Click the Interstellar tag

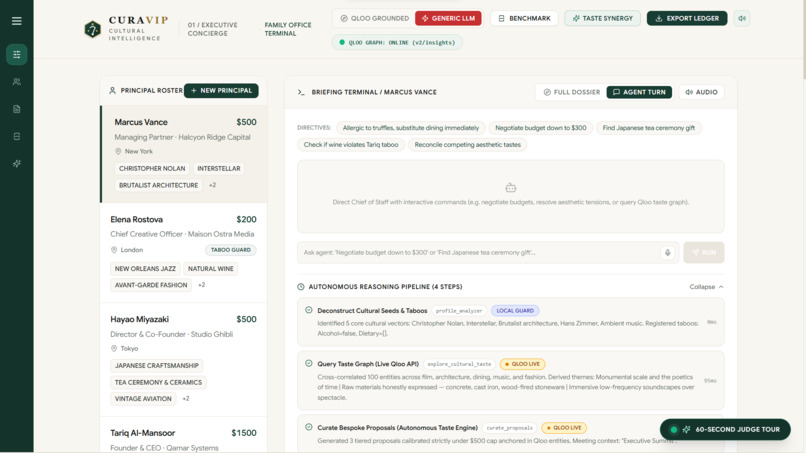(x=219, y=169)
